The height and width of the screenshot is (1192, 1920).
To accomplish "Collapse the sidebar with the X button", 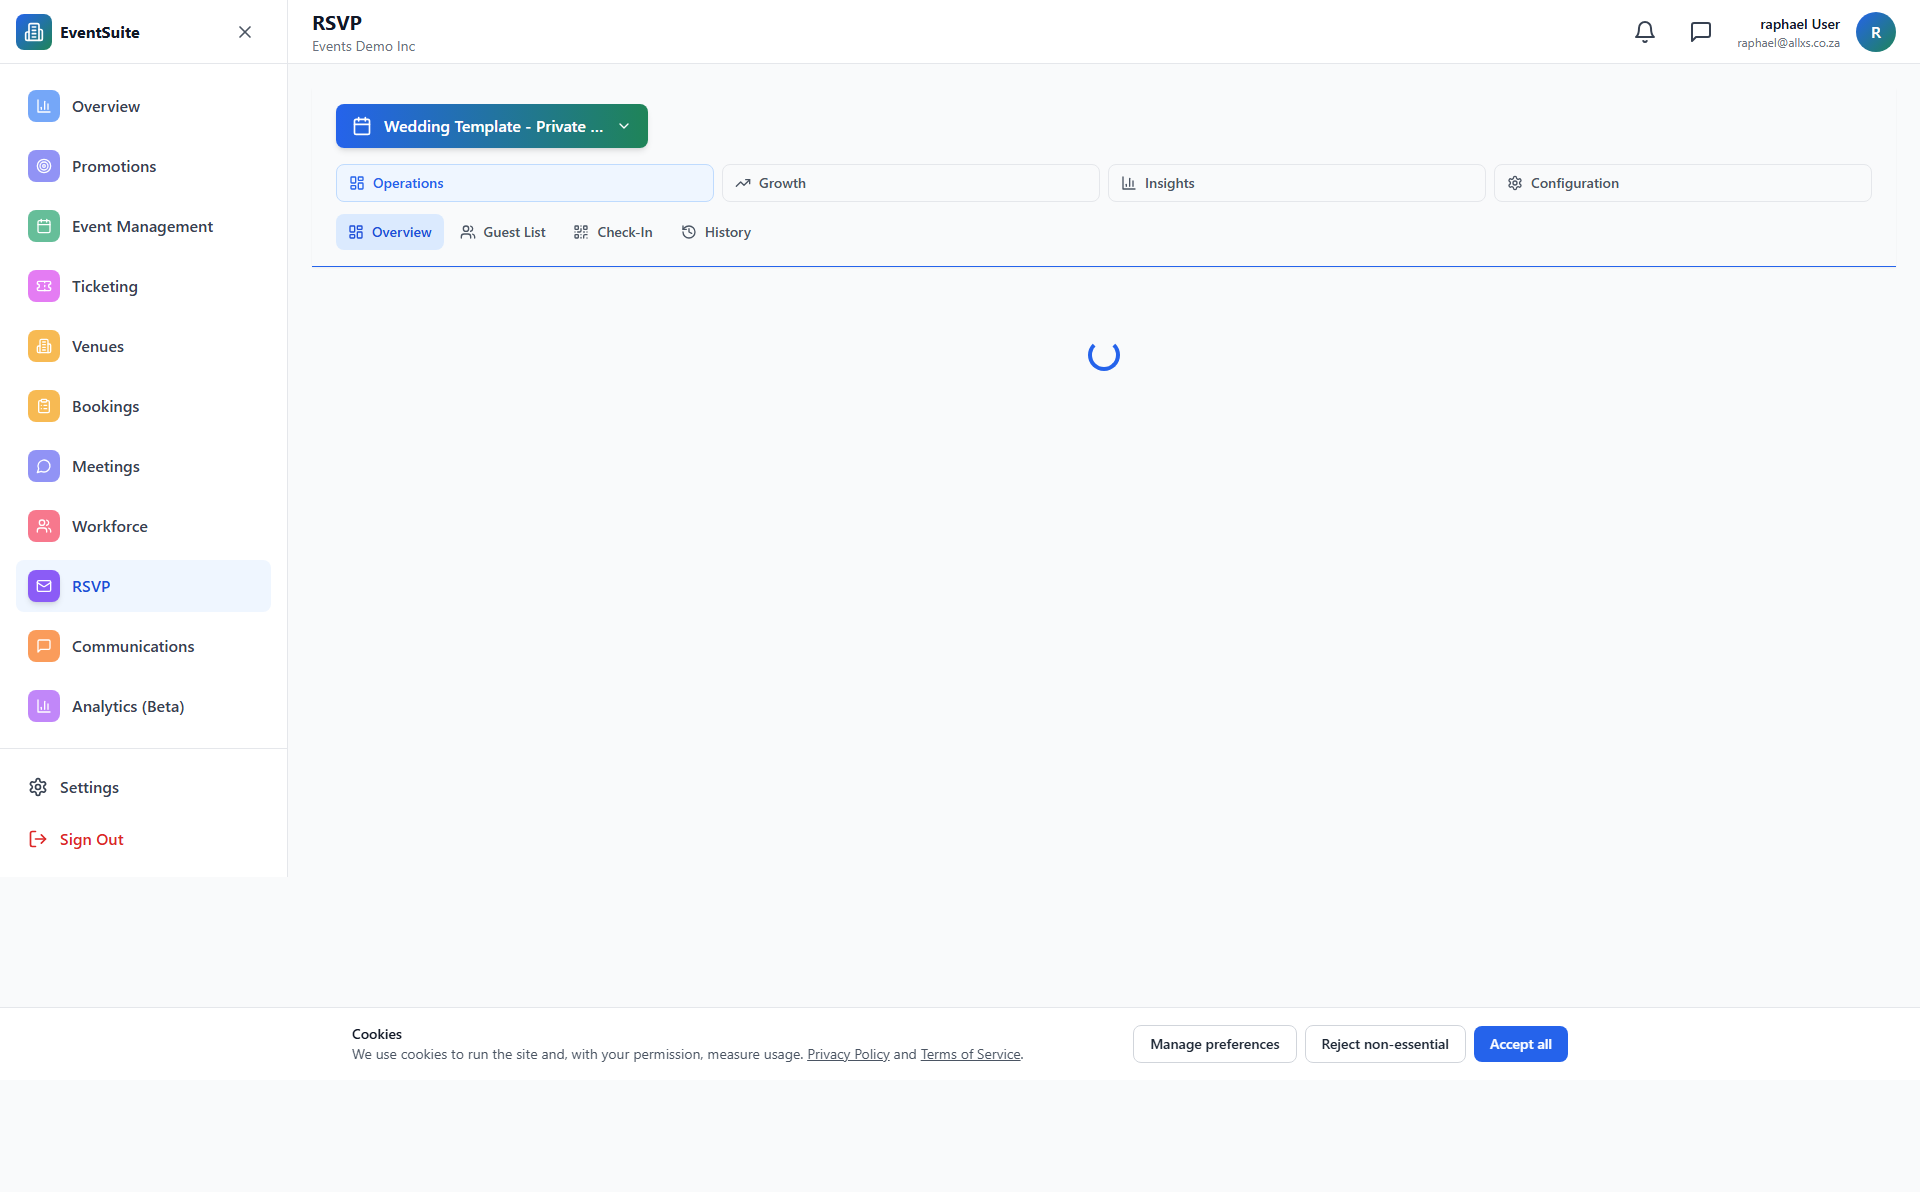I will tap(245, 32).
